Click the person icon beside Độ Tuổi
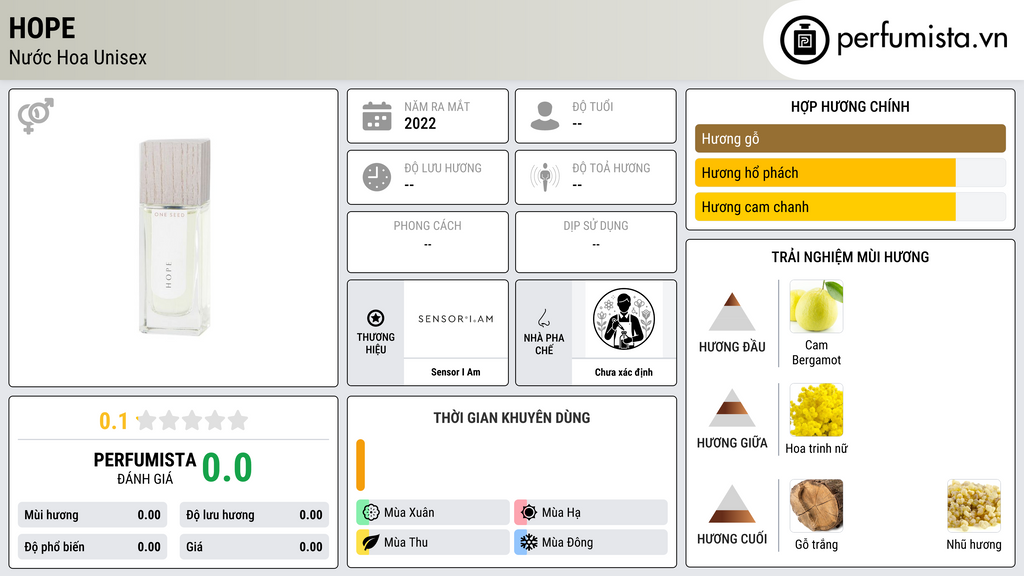Image resolution: width=1024 pixels, height=576 pixels. point(545,116)
